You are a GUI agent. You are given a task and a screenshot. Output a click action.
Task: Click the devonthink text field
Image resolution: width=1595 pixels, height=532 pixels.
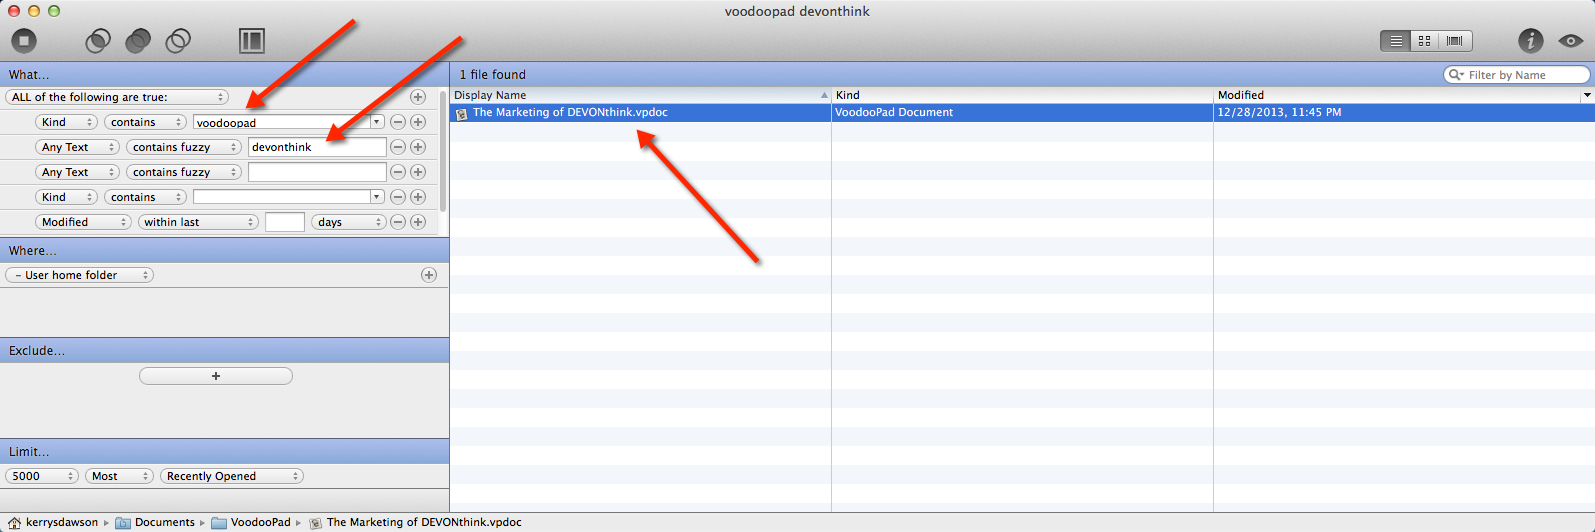317,147
